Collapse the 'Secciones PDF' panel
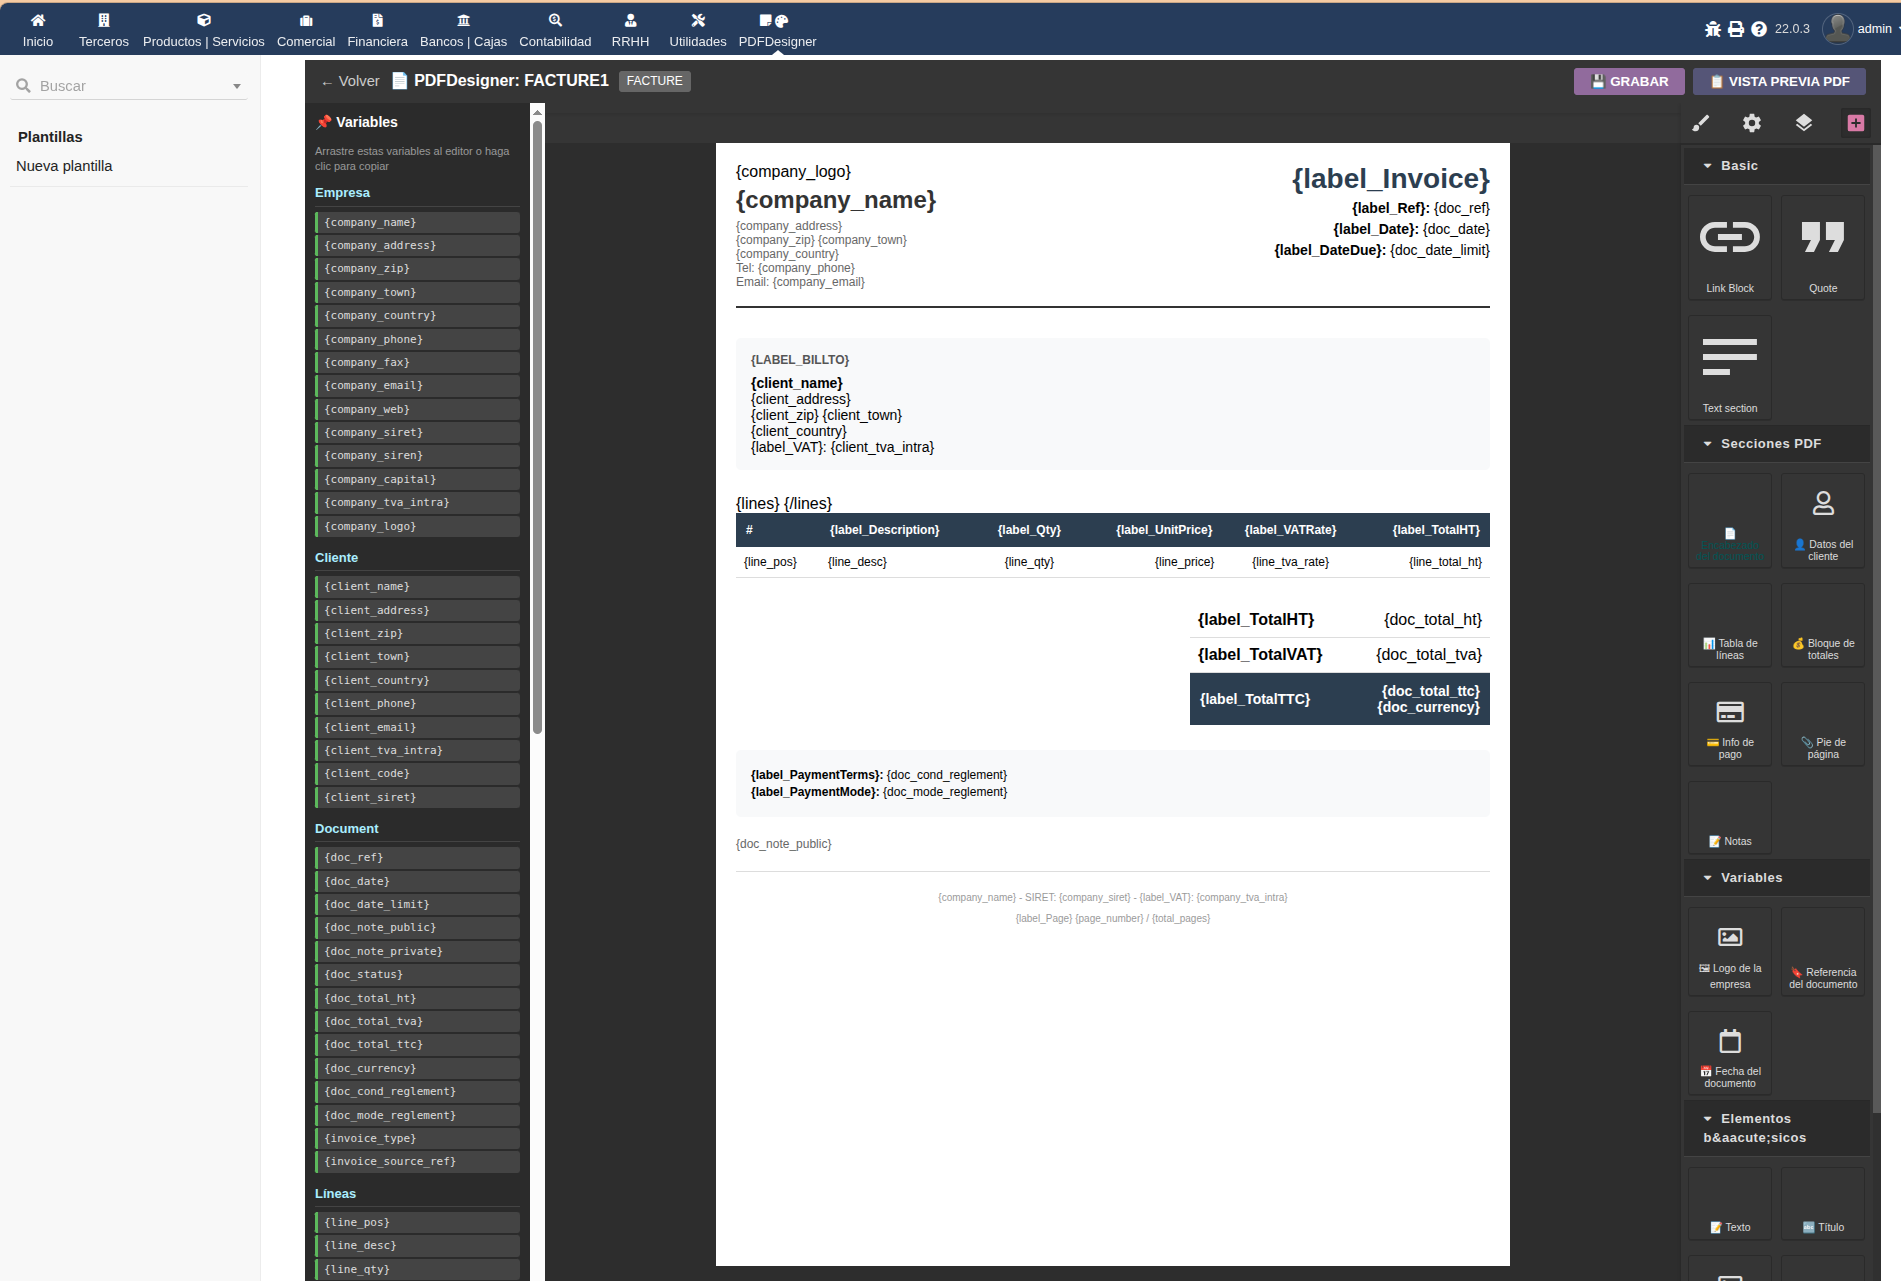Image resolution: width=1901 pixels, height=1281 pixels. (1707, 443)
